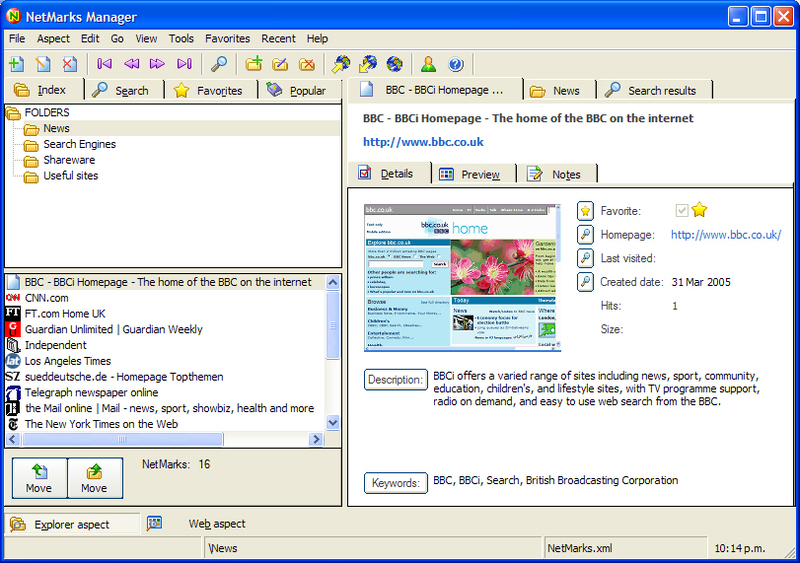Select the FOLDERS root tree node
The height and width of the screenshot is (563, 800).
(x=46, y=112)
